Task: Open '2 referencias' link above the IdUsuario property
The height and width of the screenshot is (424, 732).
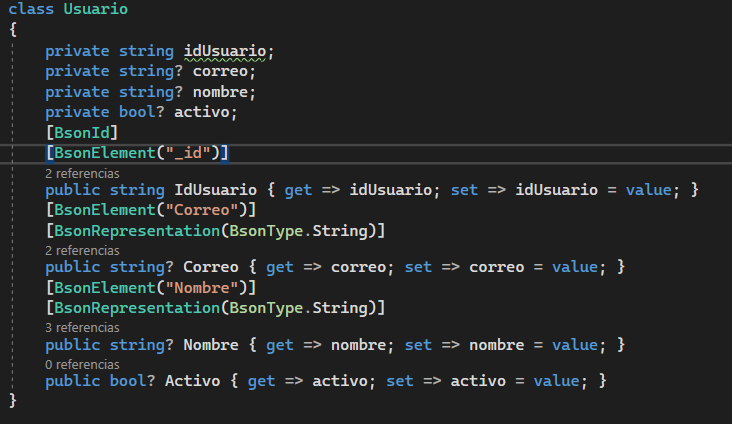Action: coord(82,173)
